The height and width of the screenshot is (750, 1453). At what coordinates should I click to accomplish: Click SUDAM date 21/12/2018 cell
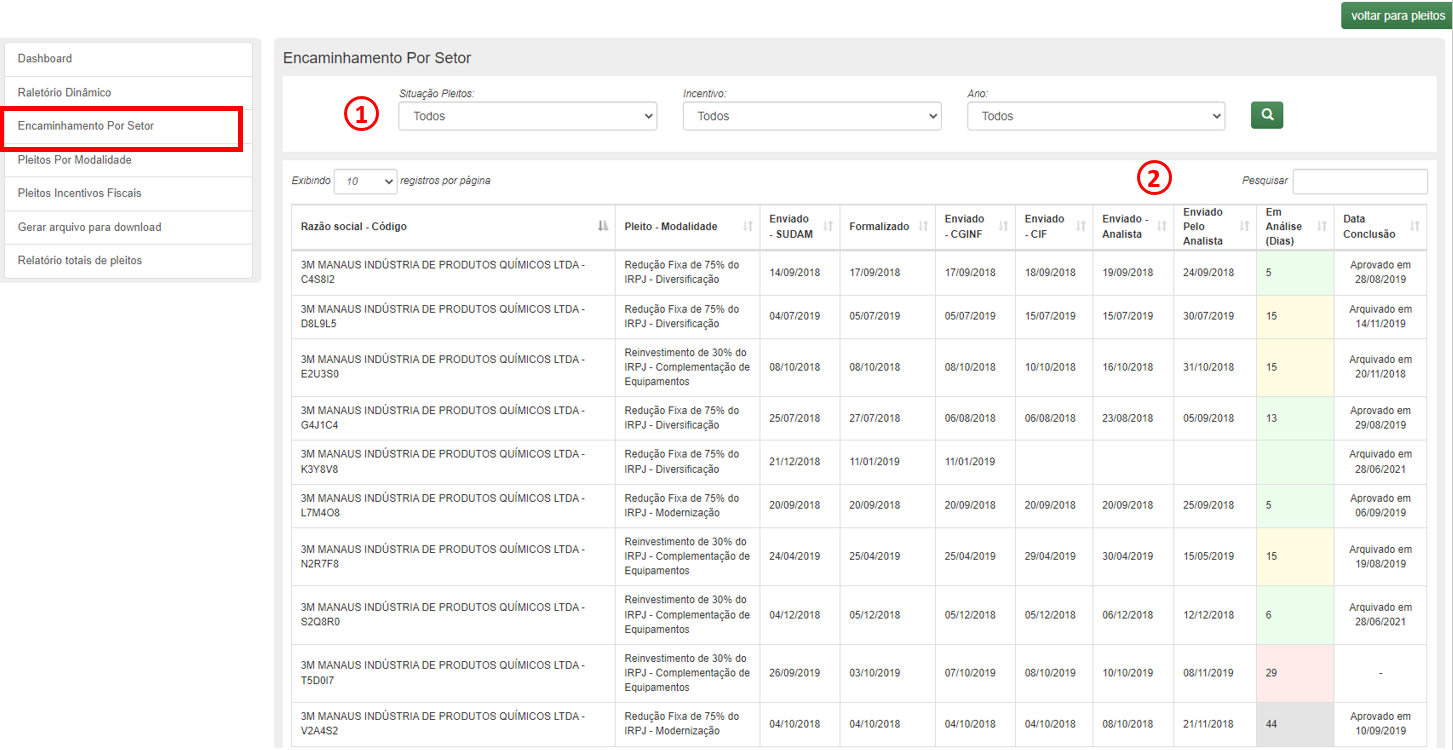[800, 462]
